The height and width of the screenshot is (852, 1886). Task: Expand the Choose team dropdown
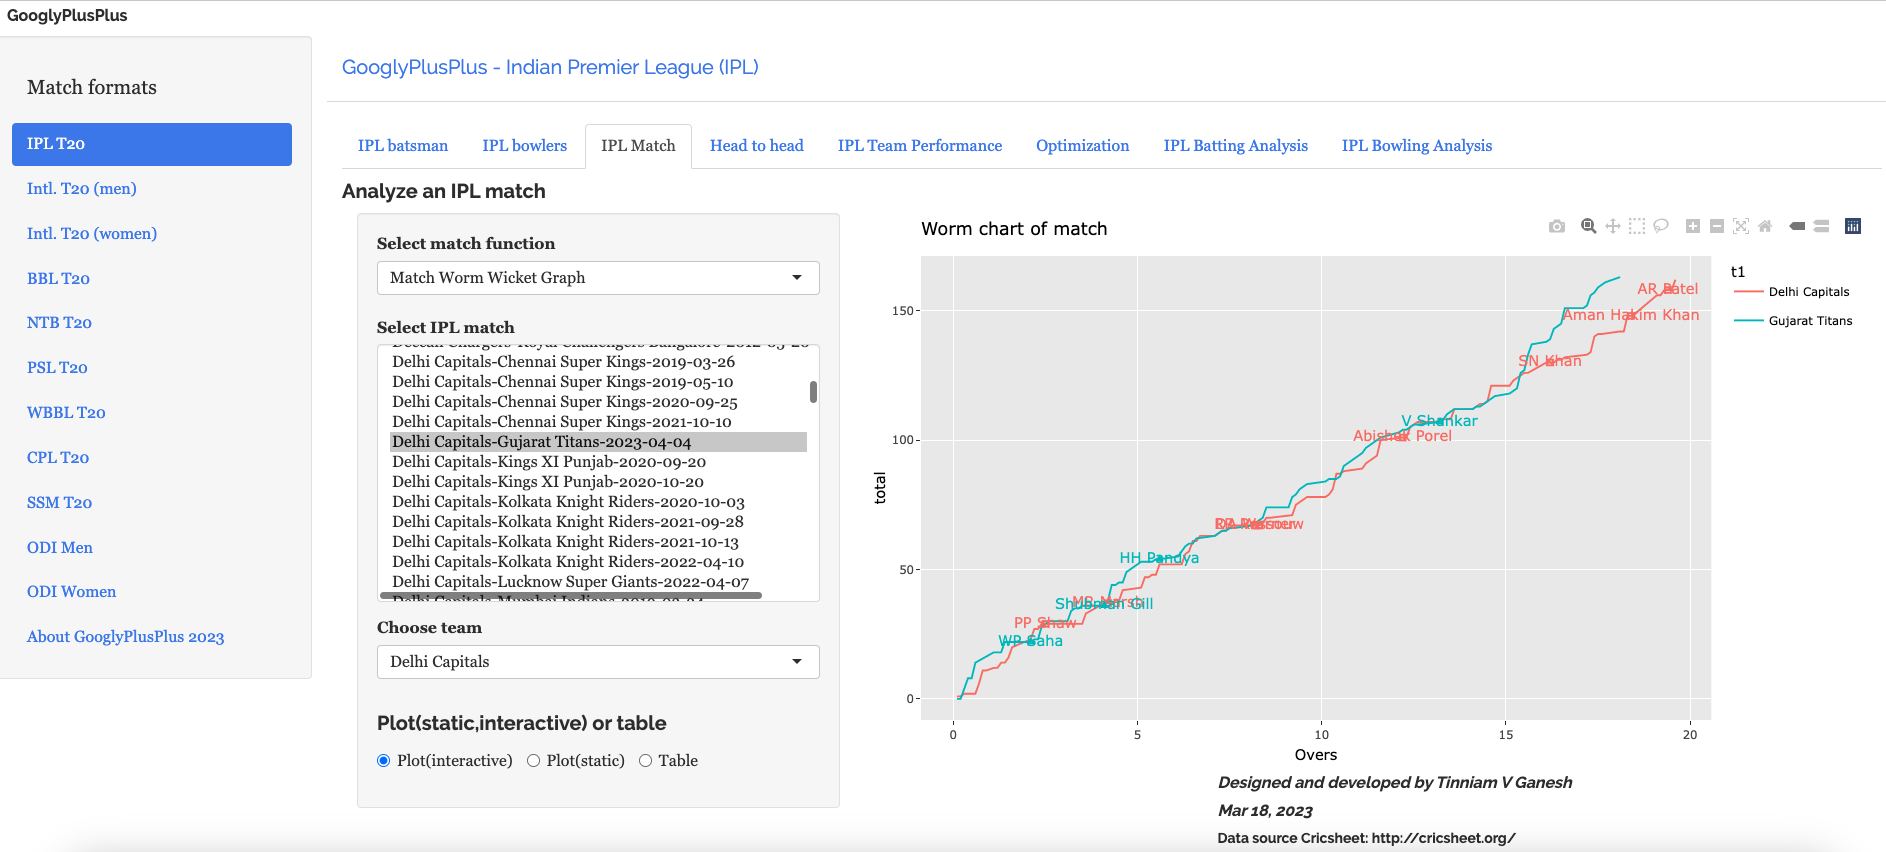[597, 662]
